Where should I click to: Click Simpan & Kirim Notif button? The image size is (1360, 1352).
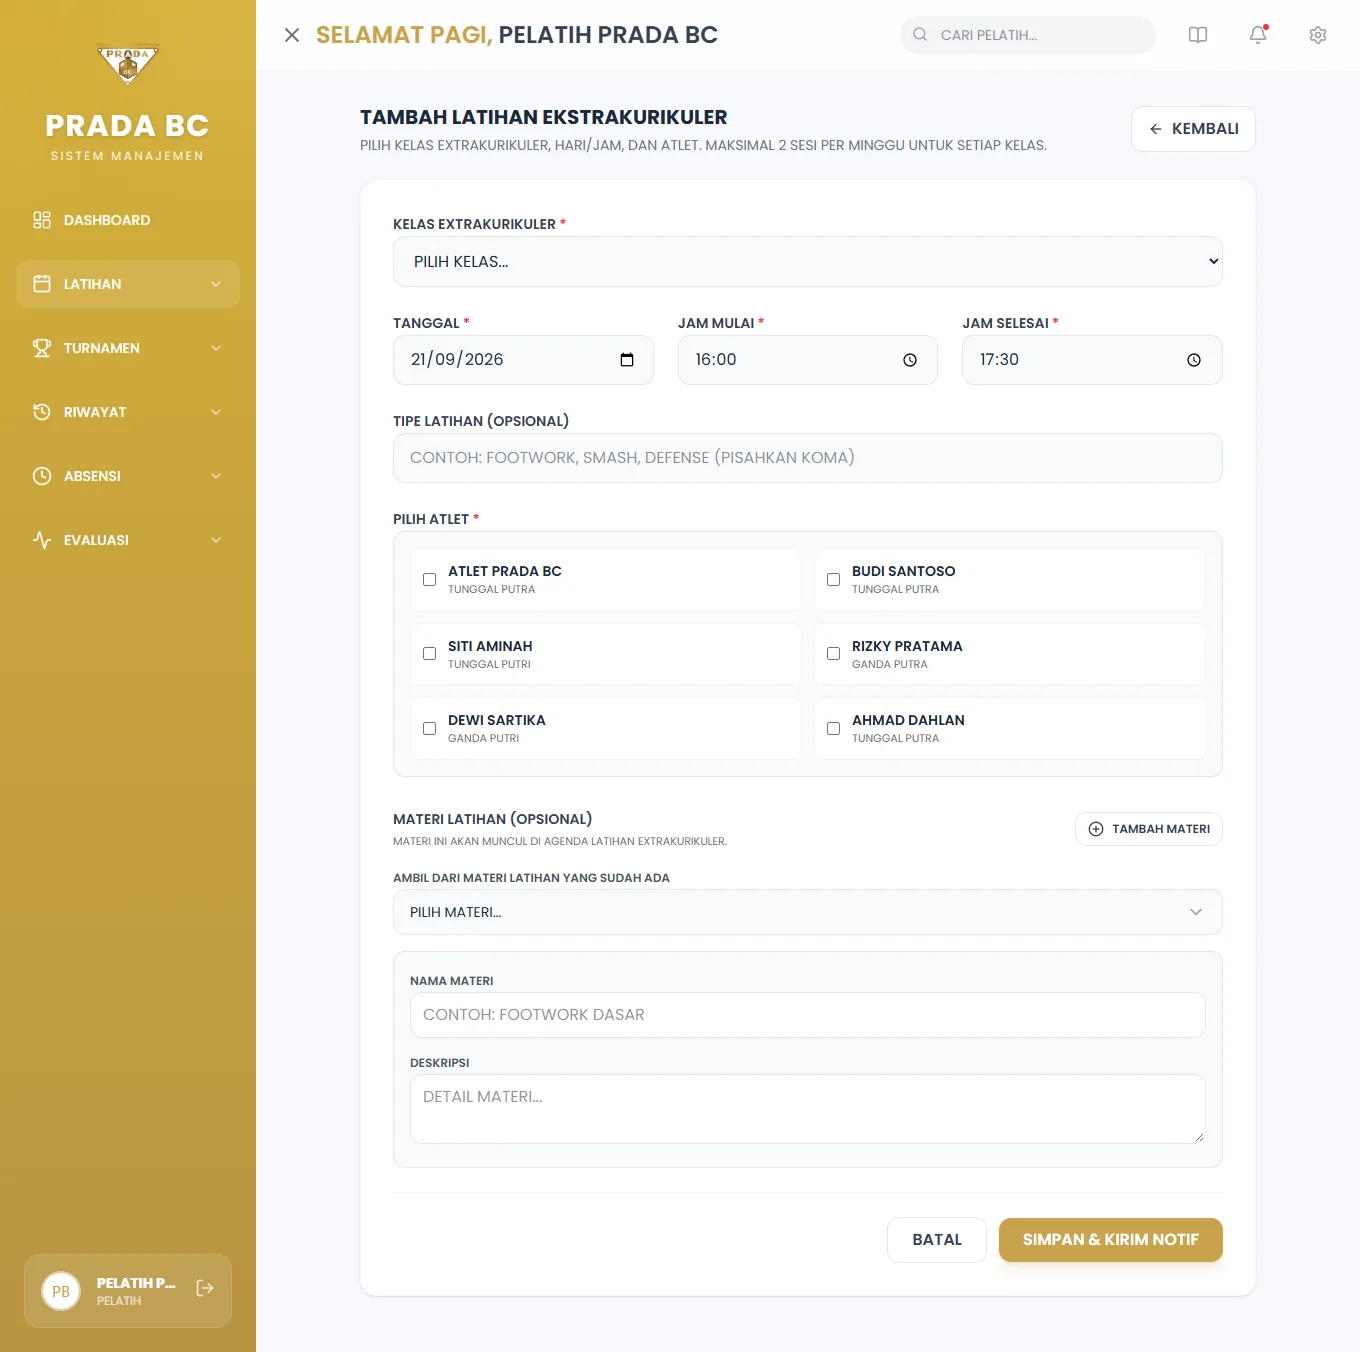(x=1111, y=1240)
